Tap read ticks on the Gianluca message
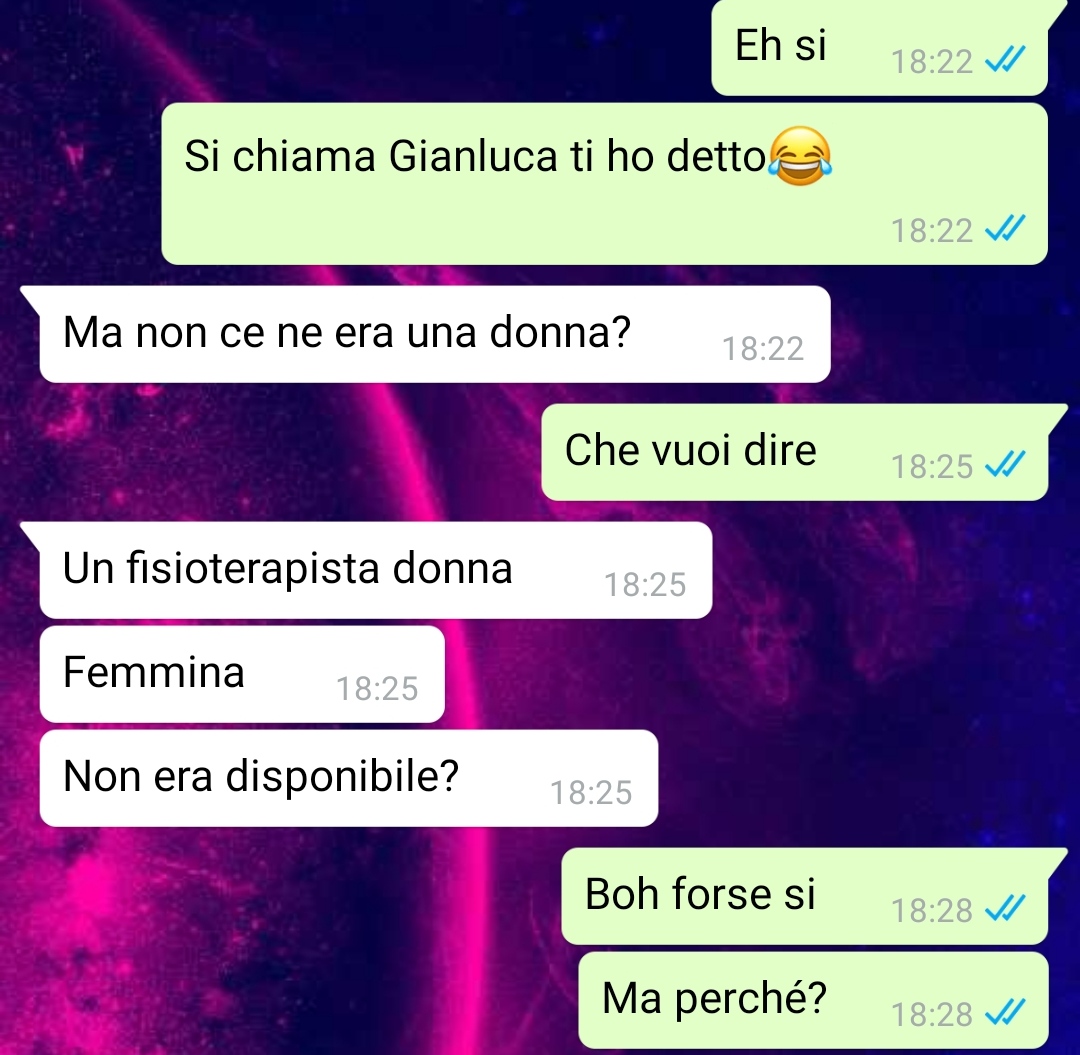This screenshot has width=1080, height=1055. [1006, 229]
